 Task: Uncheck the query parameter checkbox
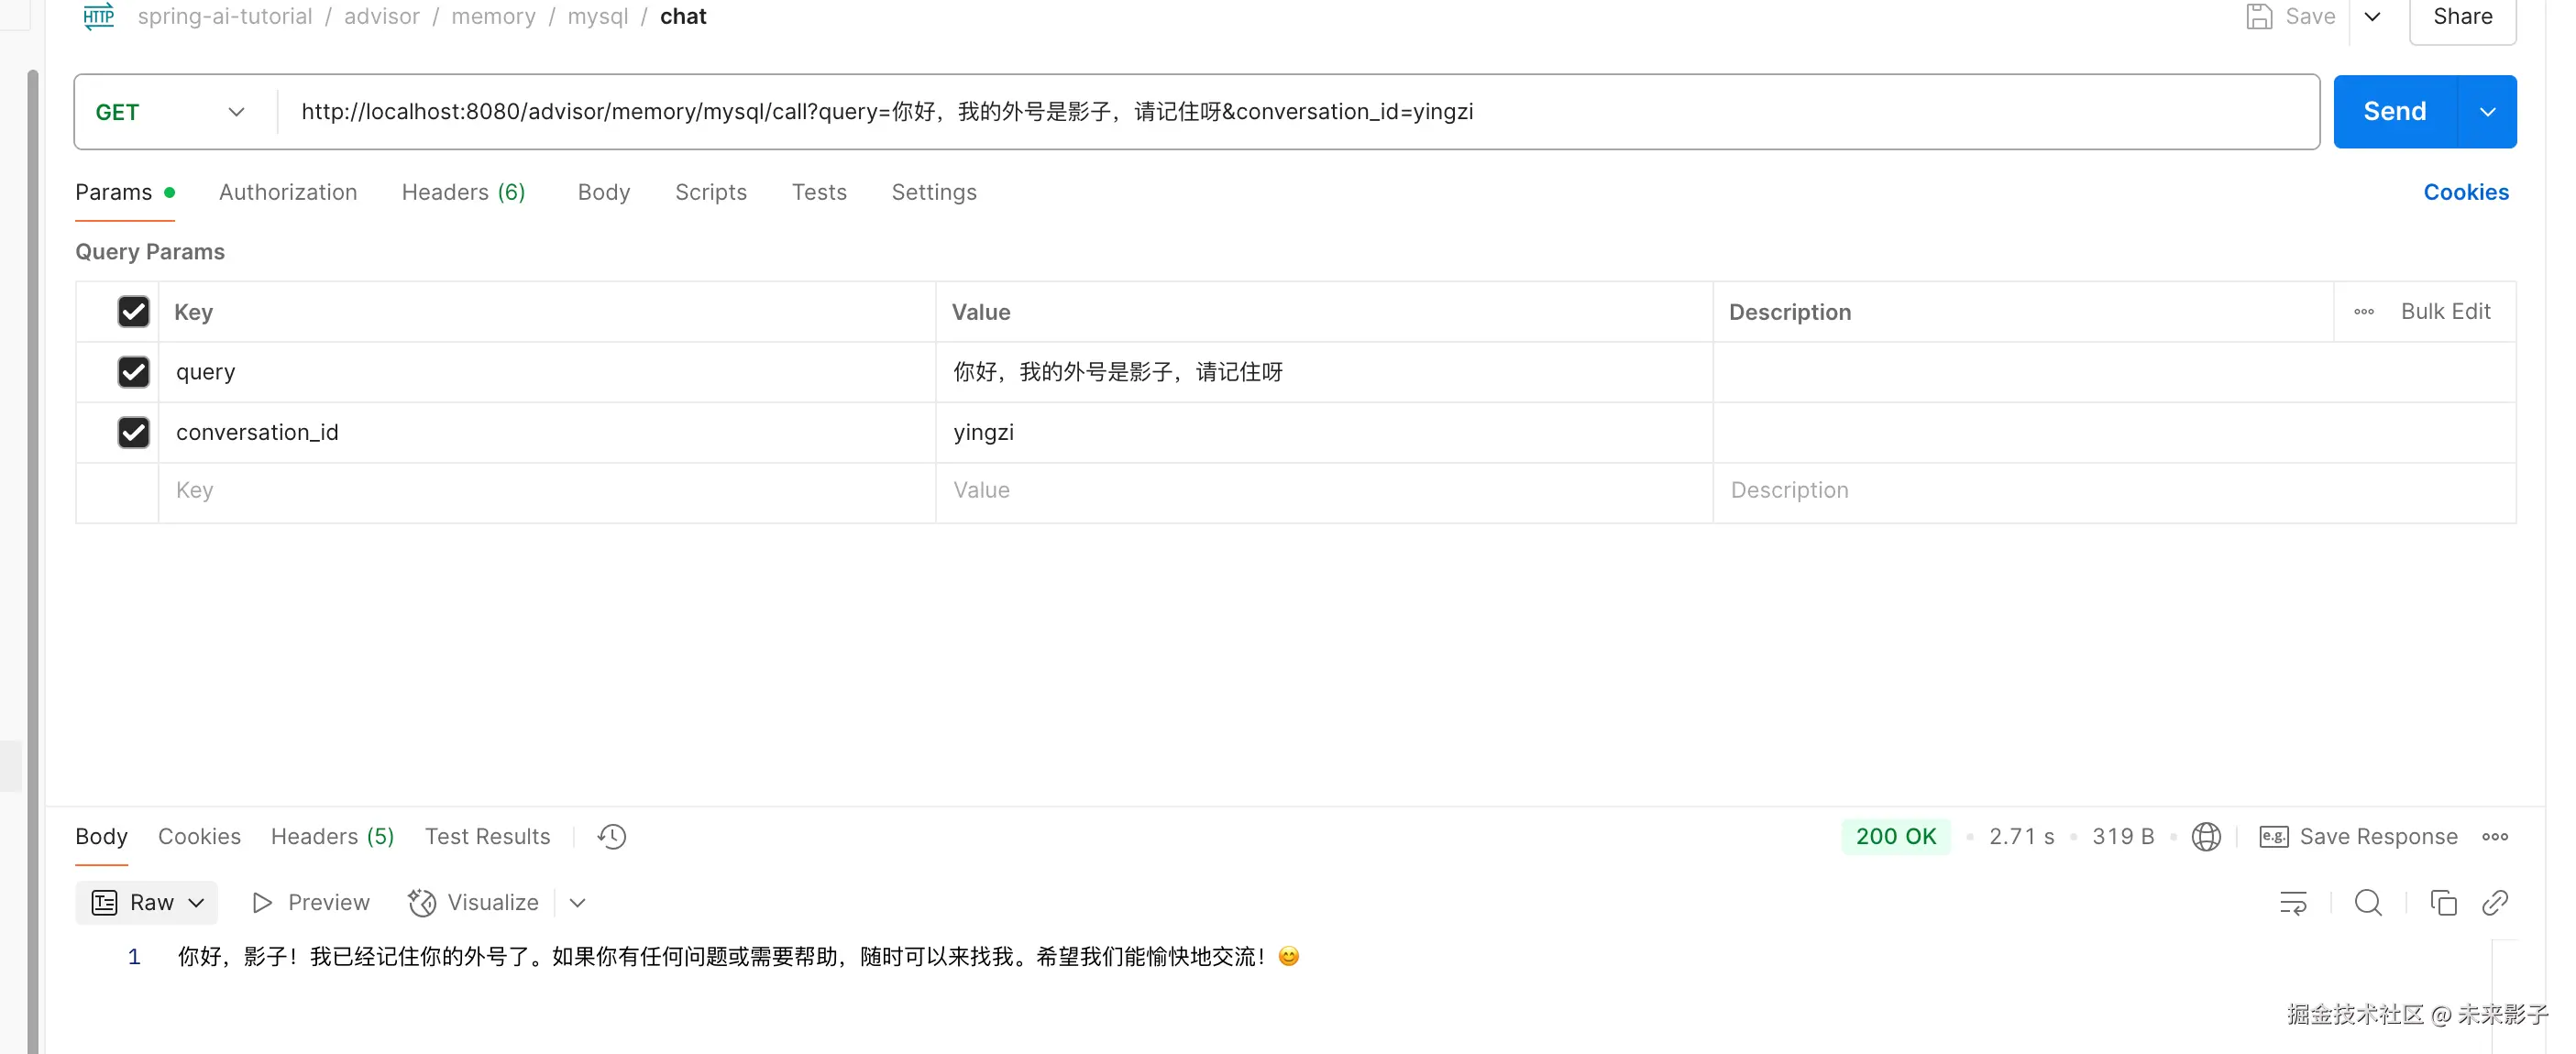(x=133, y=372)
